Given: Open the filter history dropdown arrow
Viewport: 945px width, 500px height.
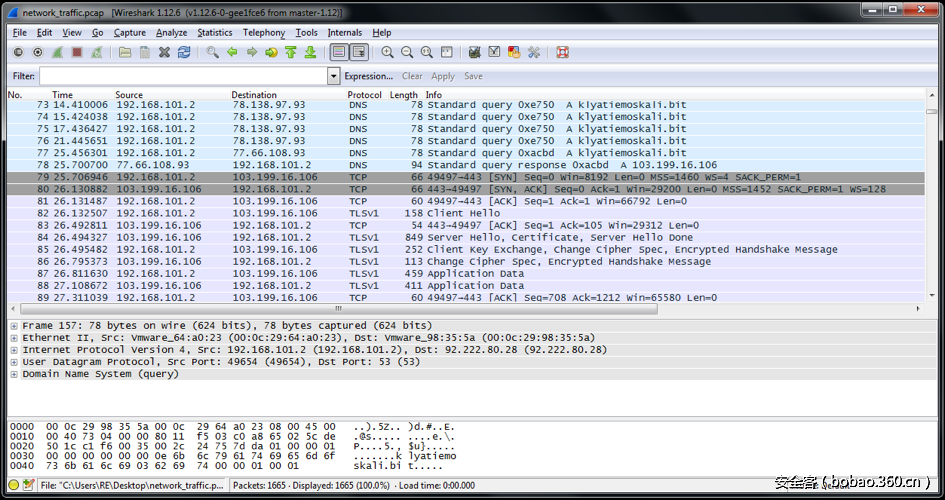Looking at the screenshot, I should coord(334,76).
